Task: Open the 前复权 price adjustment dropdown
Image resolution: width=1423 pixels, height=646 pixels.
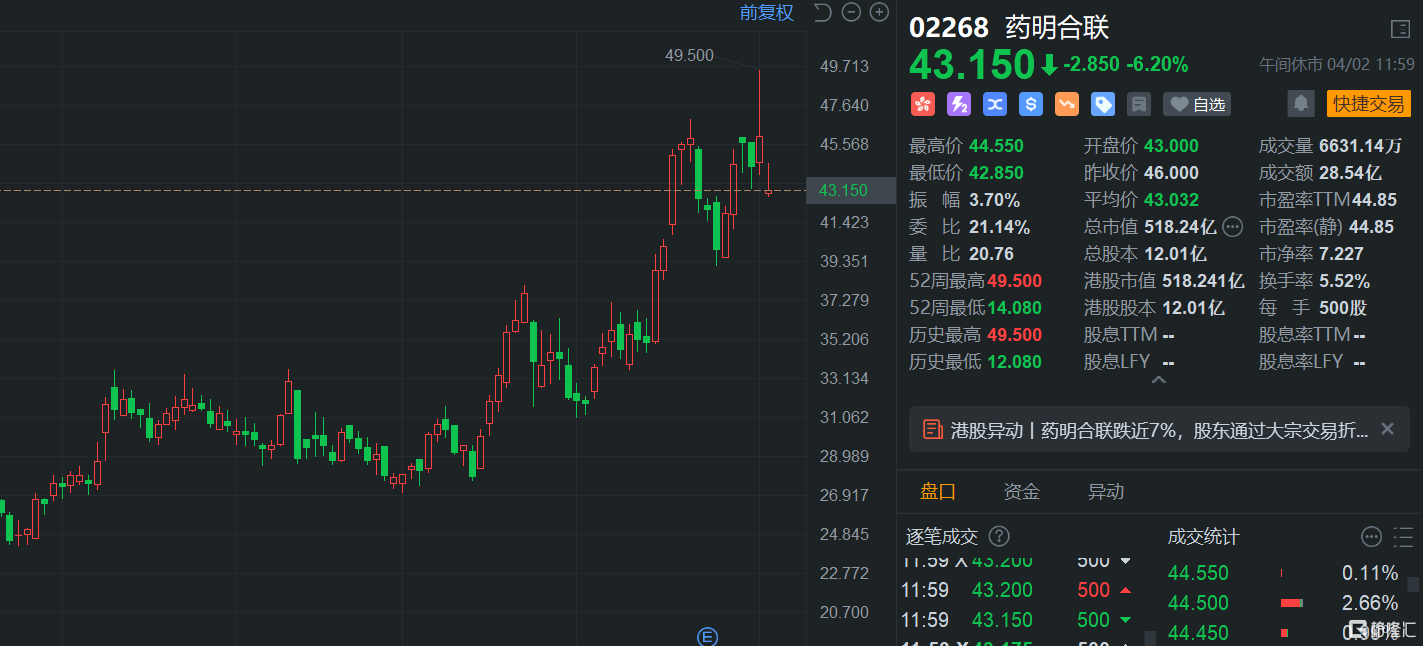Action: tap(766, 13)
